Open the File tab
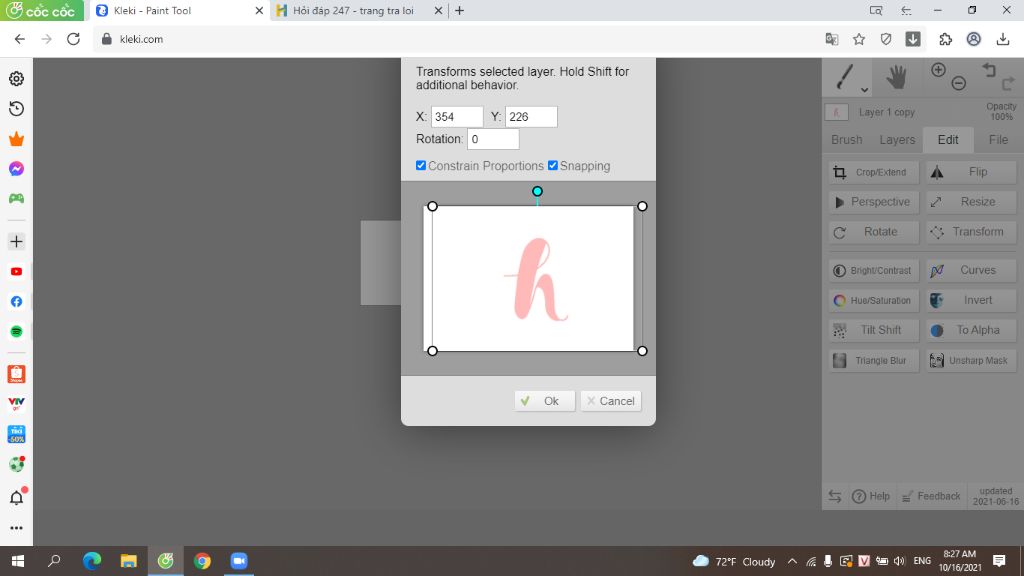Viewport: 1024px width, 576px height. tap(998, 140)
